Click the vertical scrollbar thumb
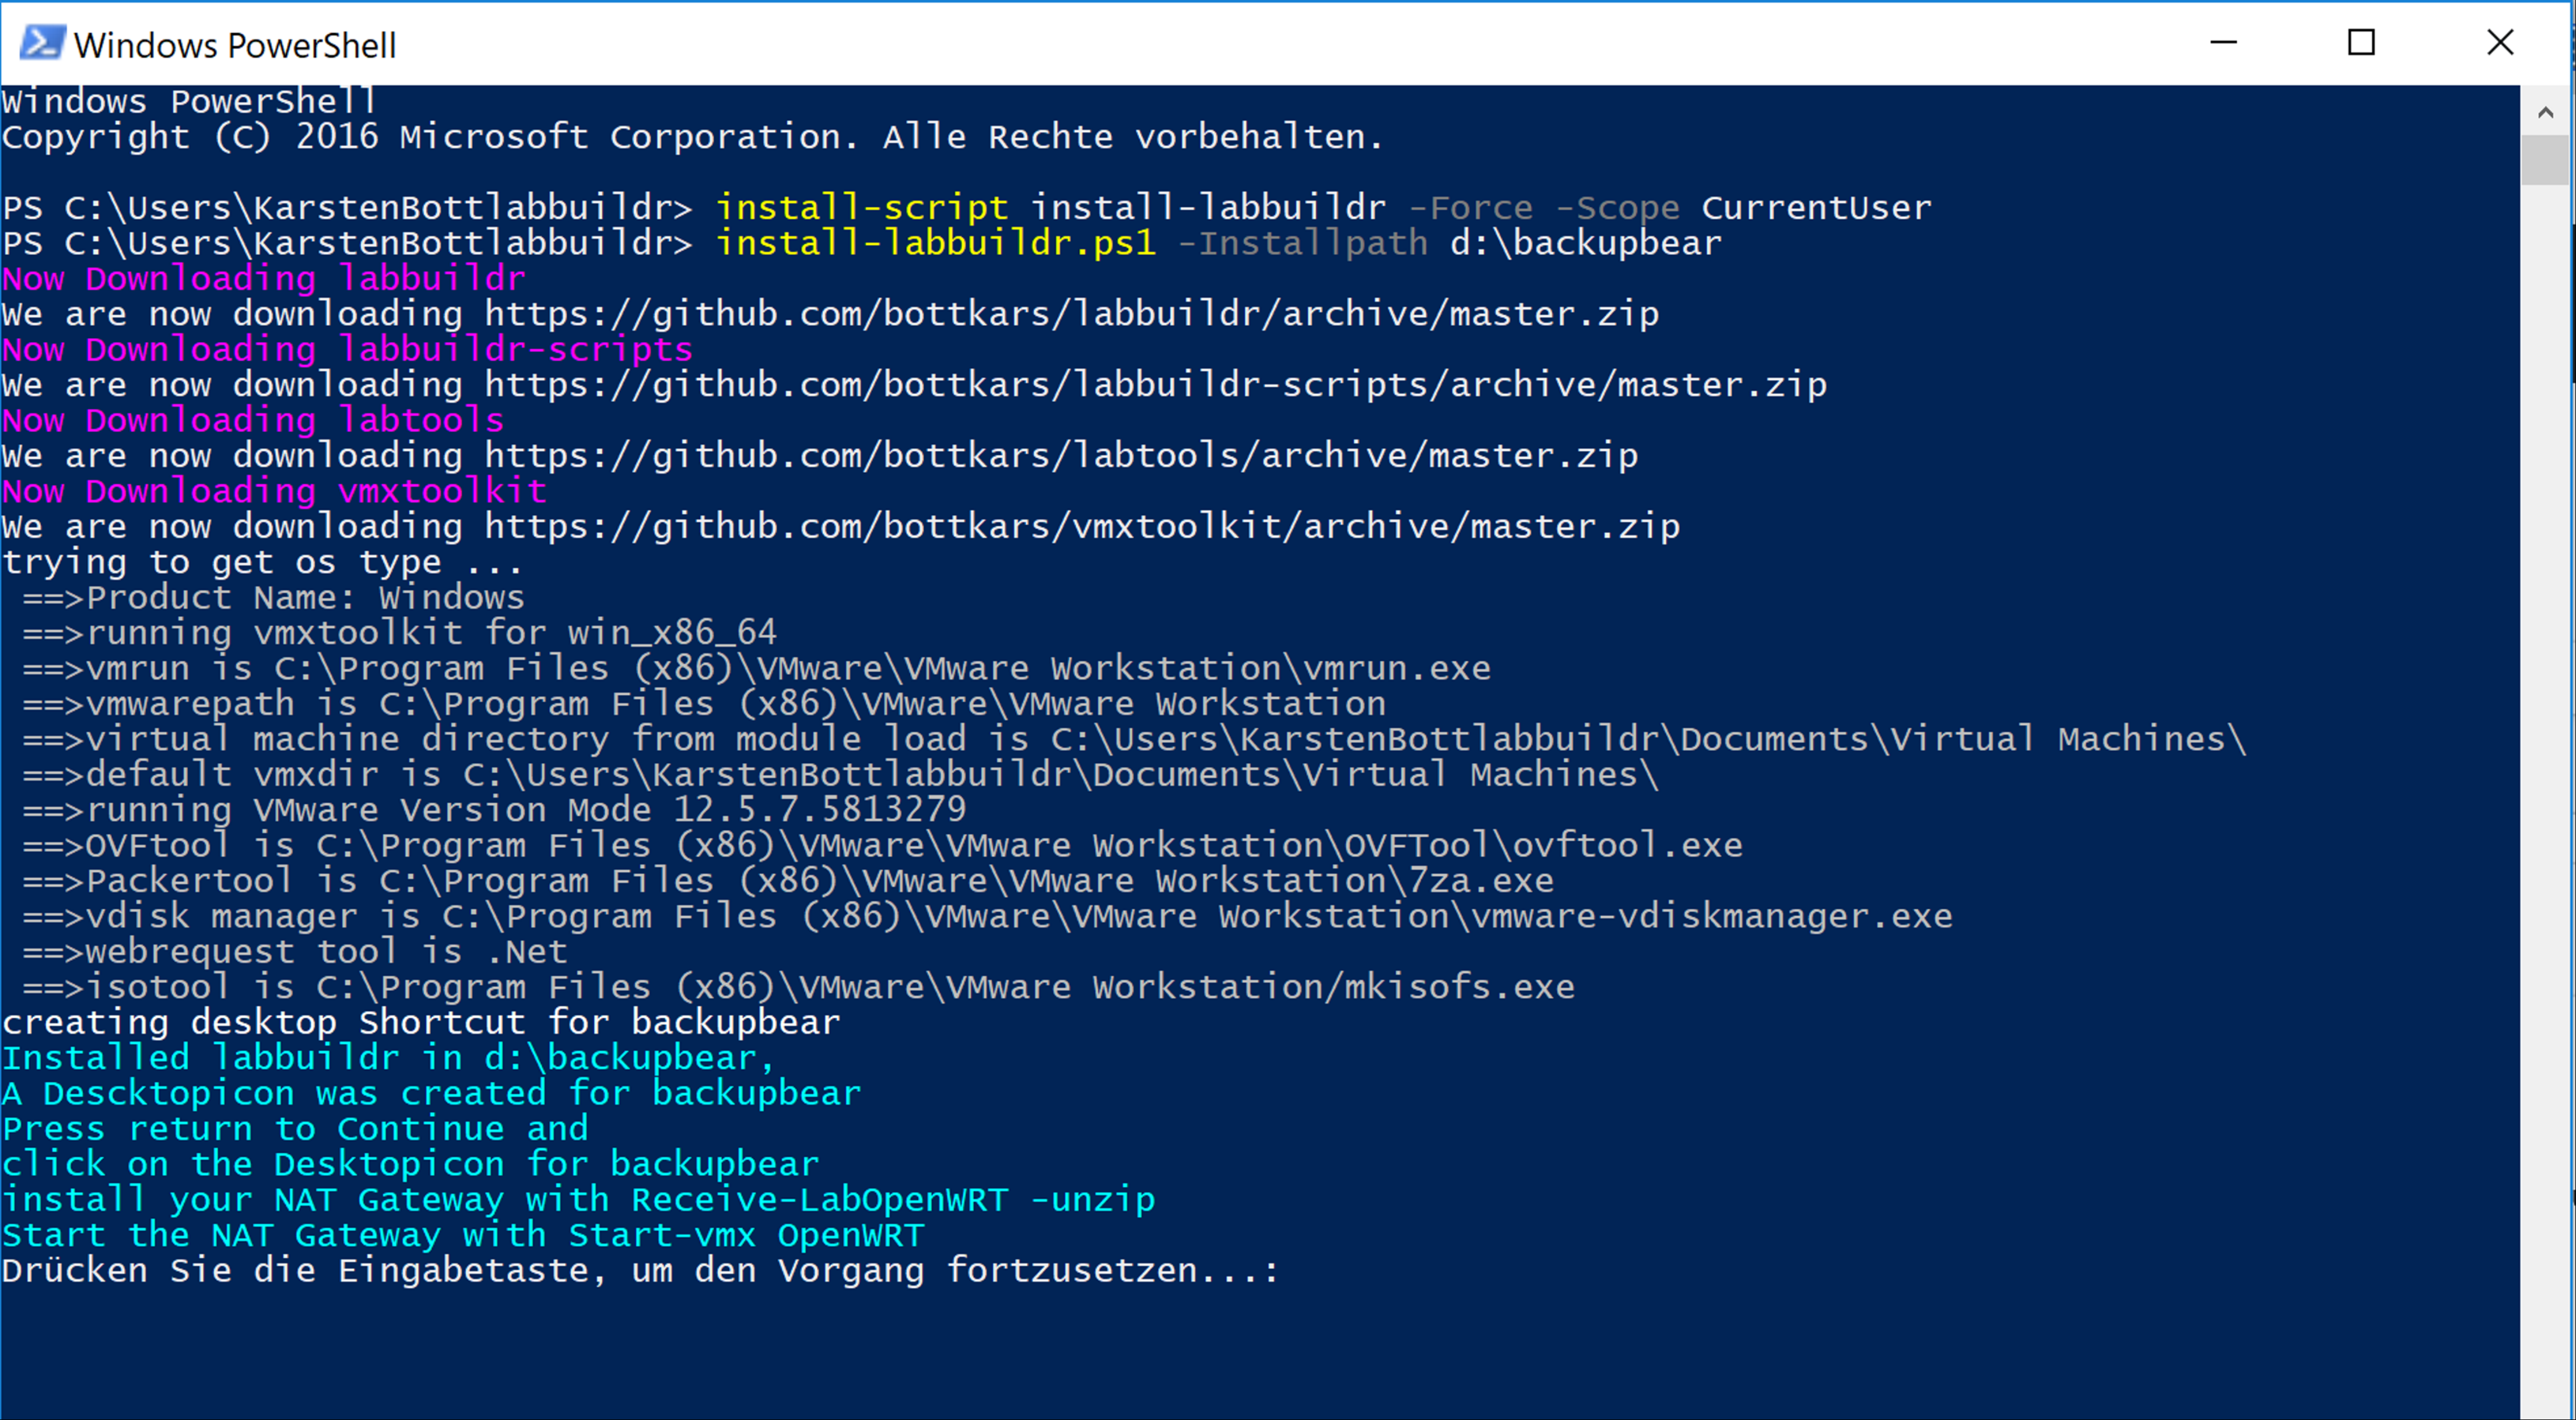This screenshot has width=2576, height=1420. 2546,160
